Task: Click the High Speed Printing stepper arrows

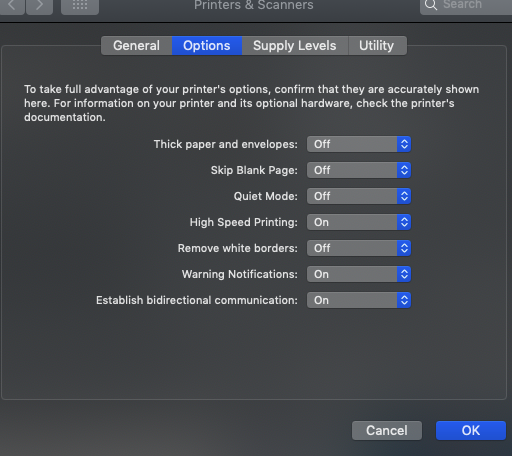Action: [404, 222]
